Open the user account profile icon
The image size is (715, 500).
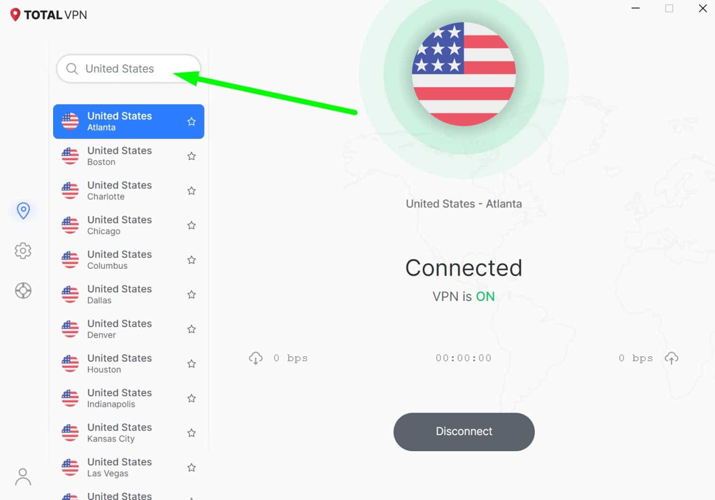point(23,477)
